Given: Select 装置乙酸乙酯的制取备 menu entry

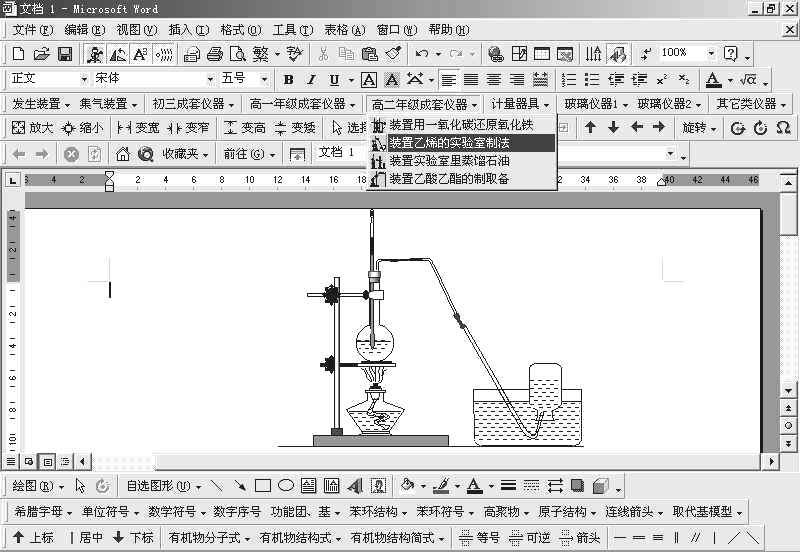Looking at the screenshot, I should click(x=462, y=179).
